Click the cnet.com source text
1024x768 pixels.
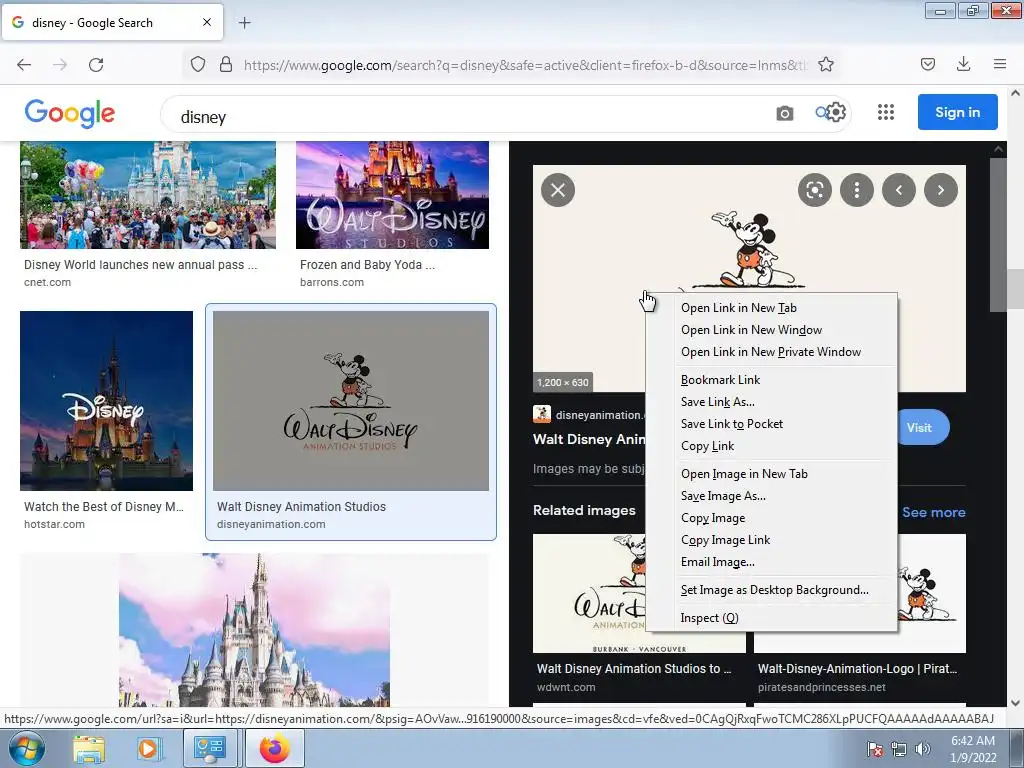pyautogui.click(x=47, y=282)
